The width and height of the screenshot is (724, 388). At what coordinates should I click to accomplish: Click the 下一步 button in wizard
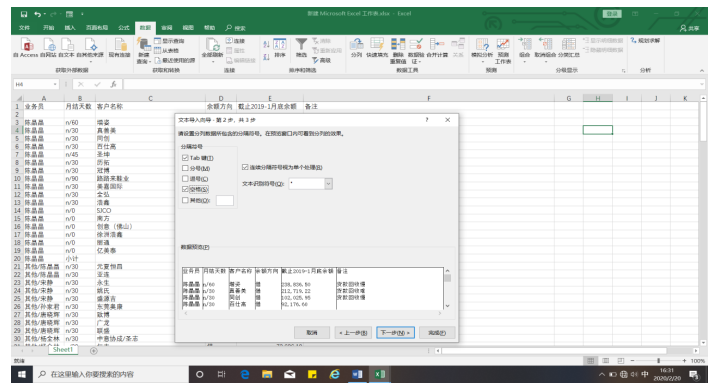click(x=396, y=333)
